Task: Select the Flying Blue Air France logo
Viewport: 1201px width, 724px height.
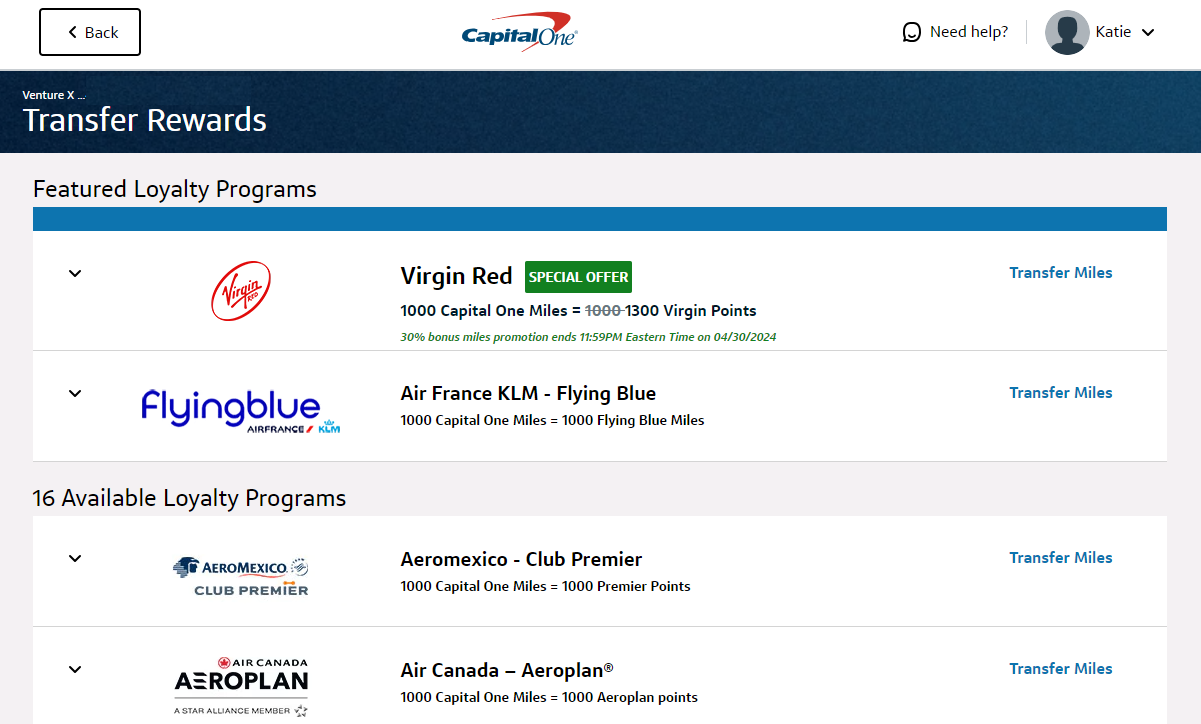Action: (x=240, y=408)
